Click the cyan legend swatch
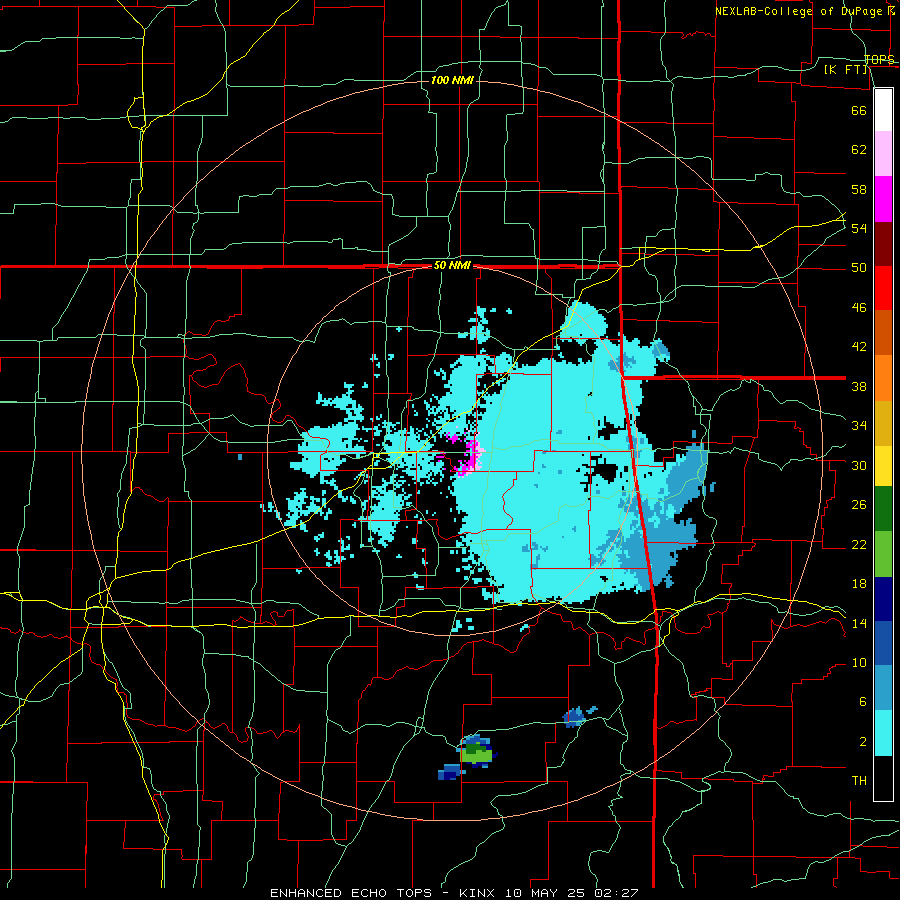Viewport: 900px width, 900px height. [883, 733]
